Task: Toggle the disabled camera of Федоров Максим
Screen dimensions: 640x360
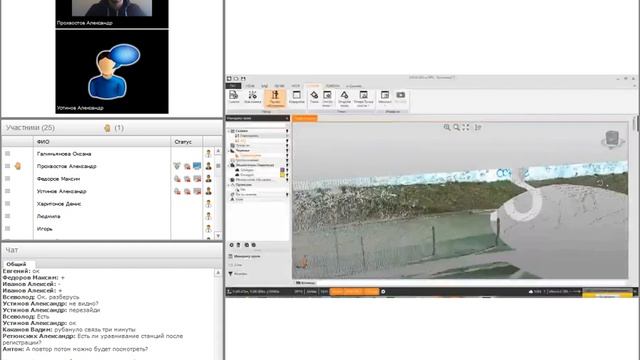Action: tap(187, 179)
